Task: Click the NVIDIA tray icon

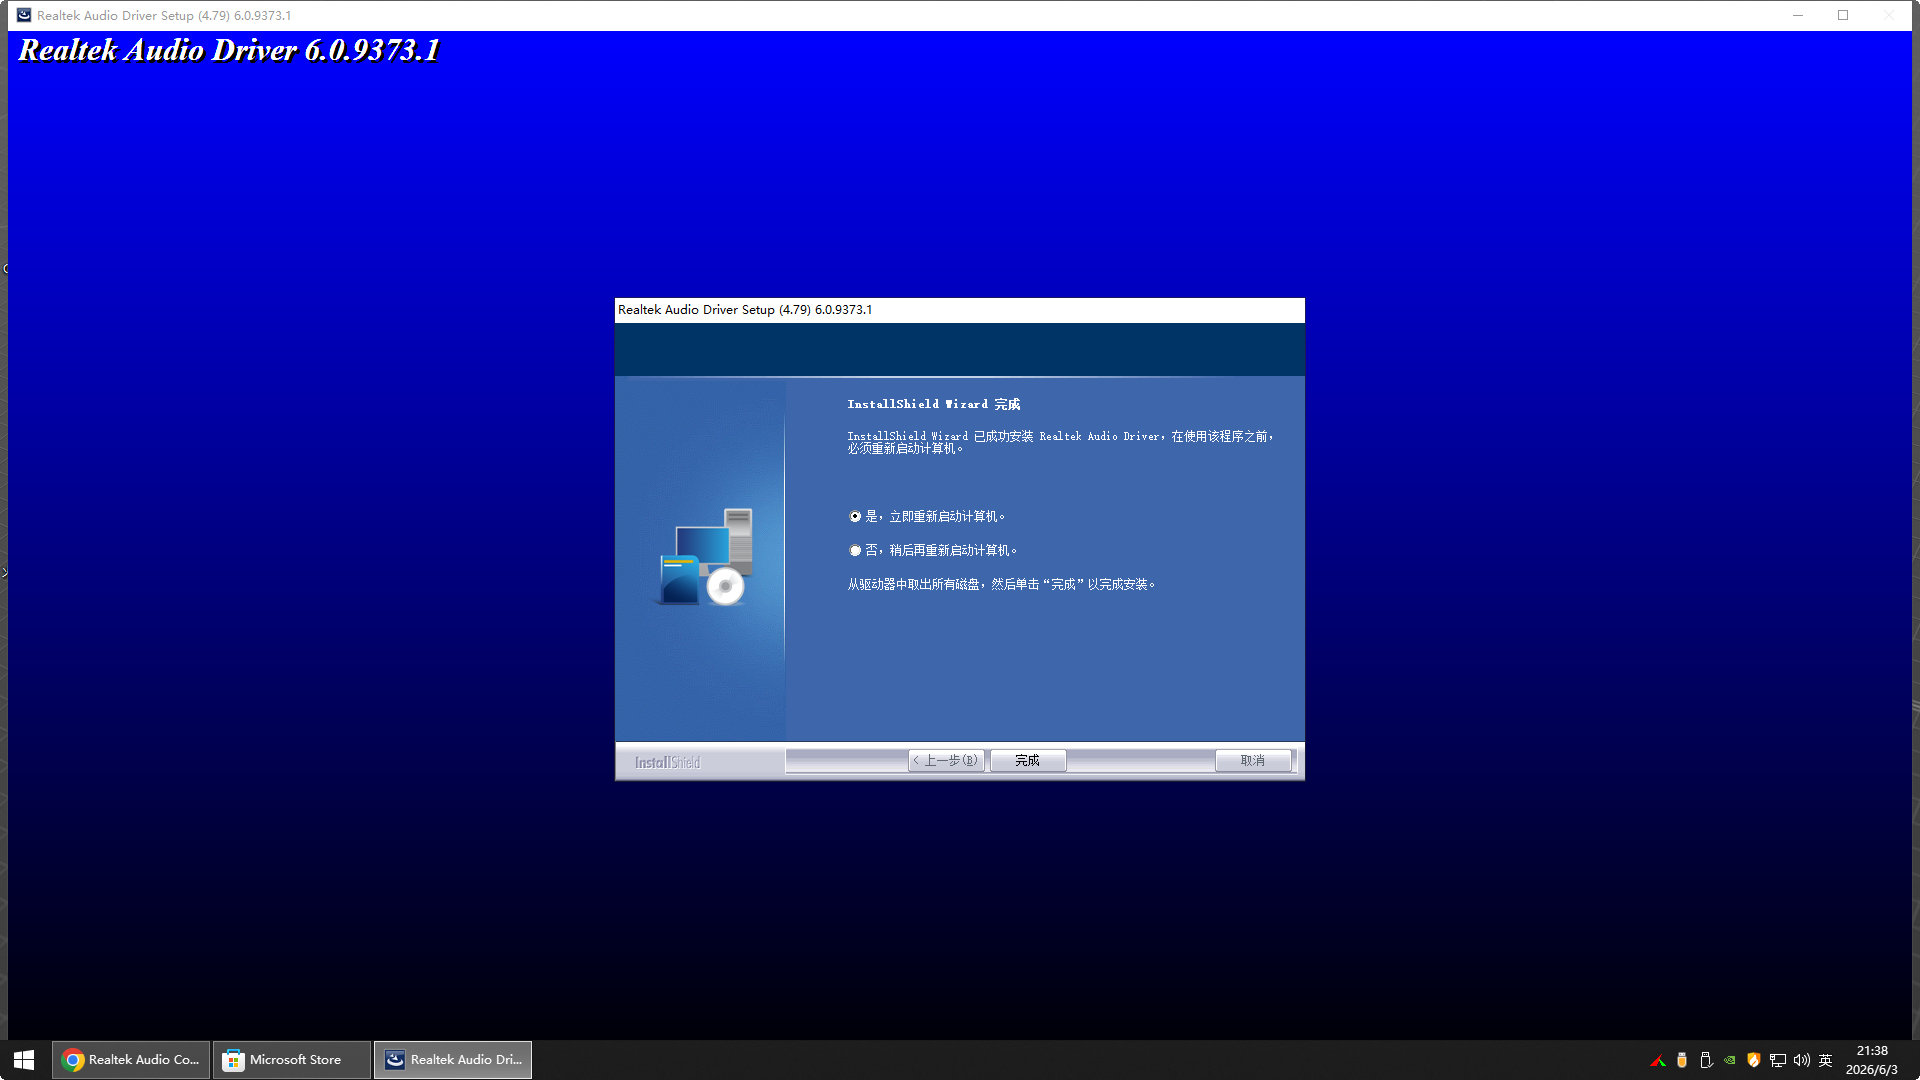Action: pyautogui.click(x=1730, y=1060)
